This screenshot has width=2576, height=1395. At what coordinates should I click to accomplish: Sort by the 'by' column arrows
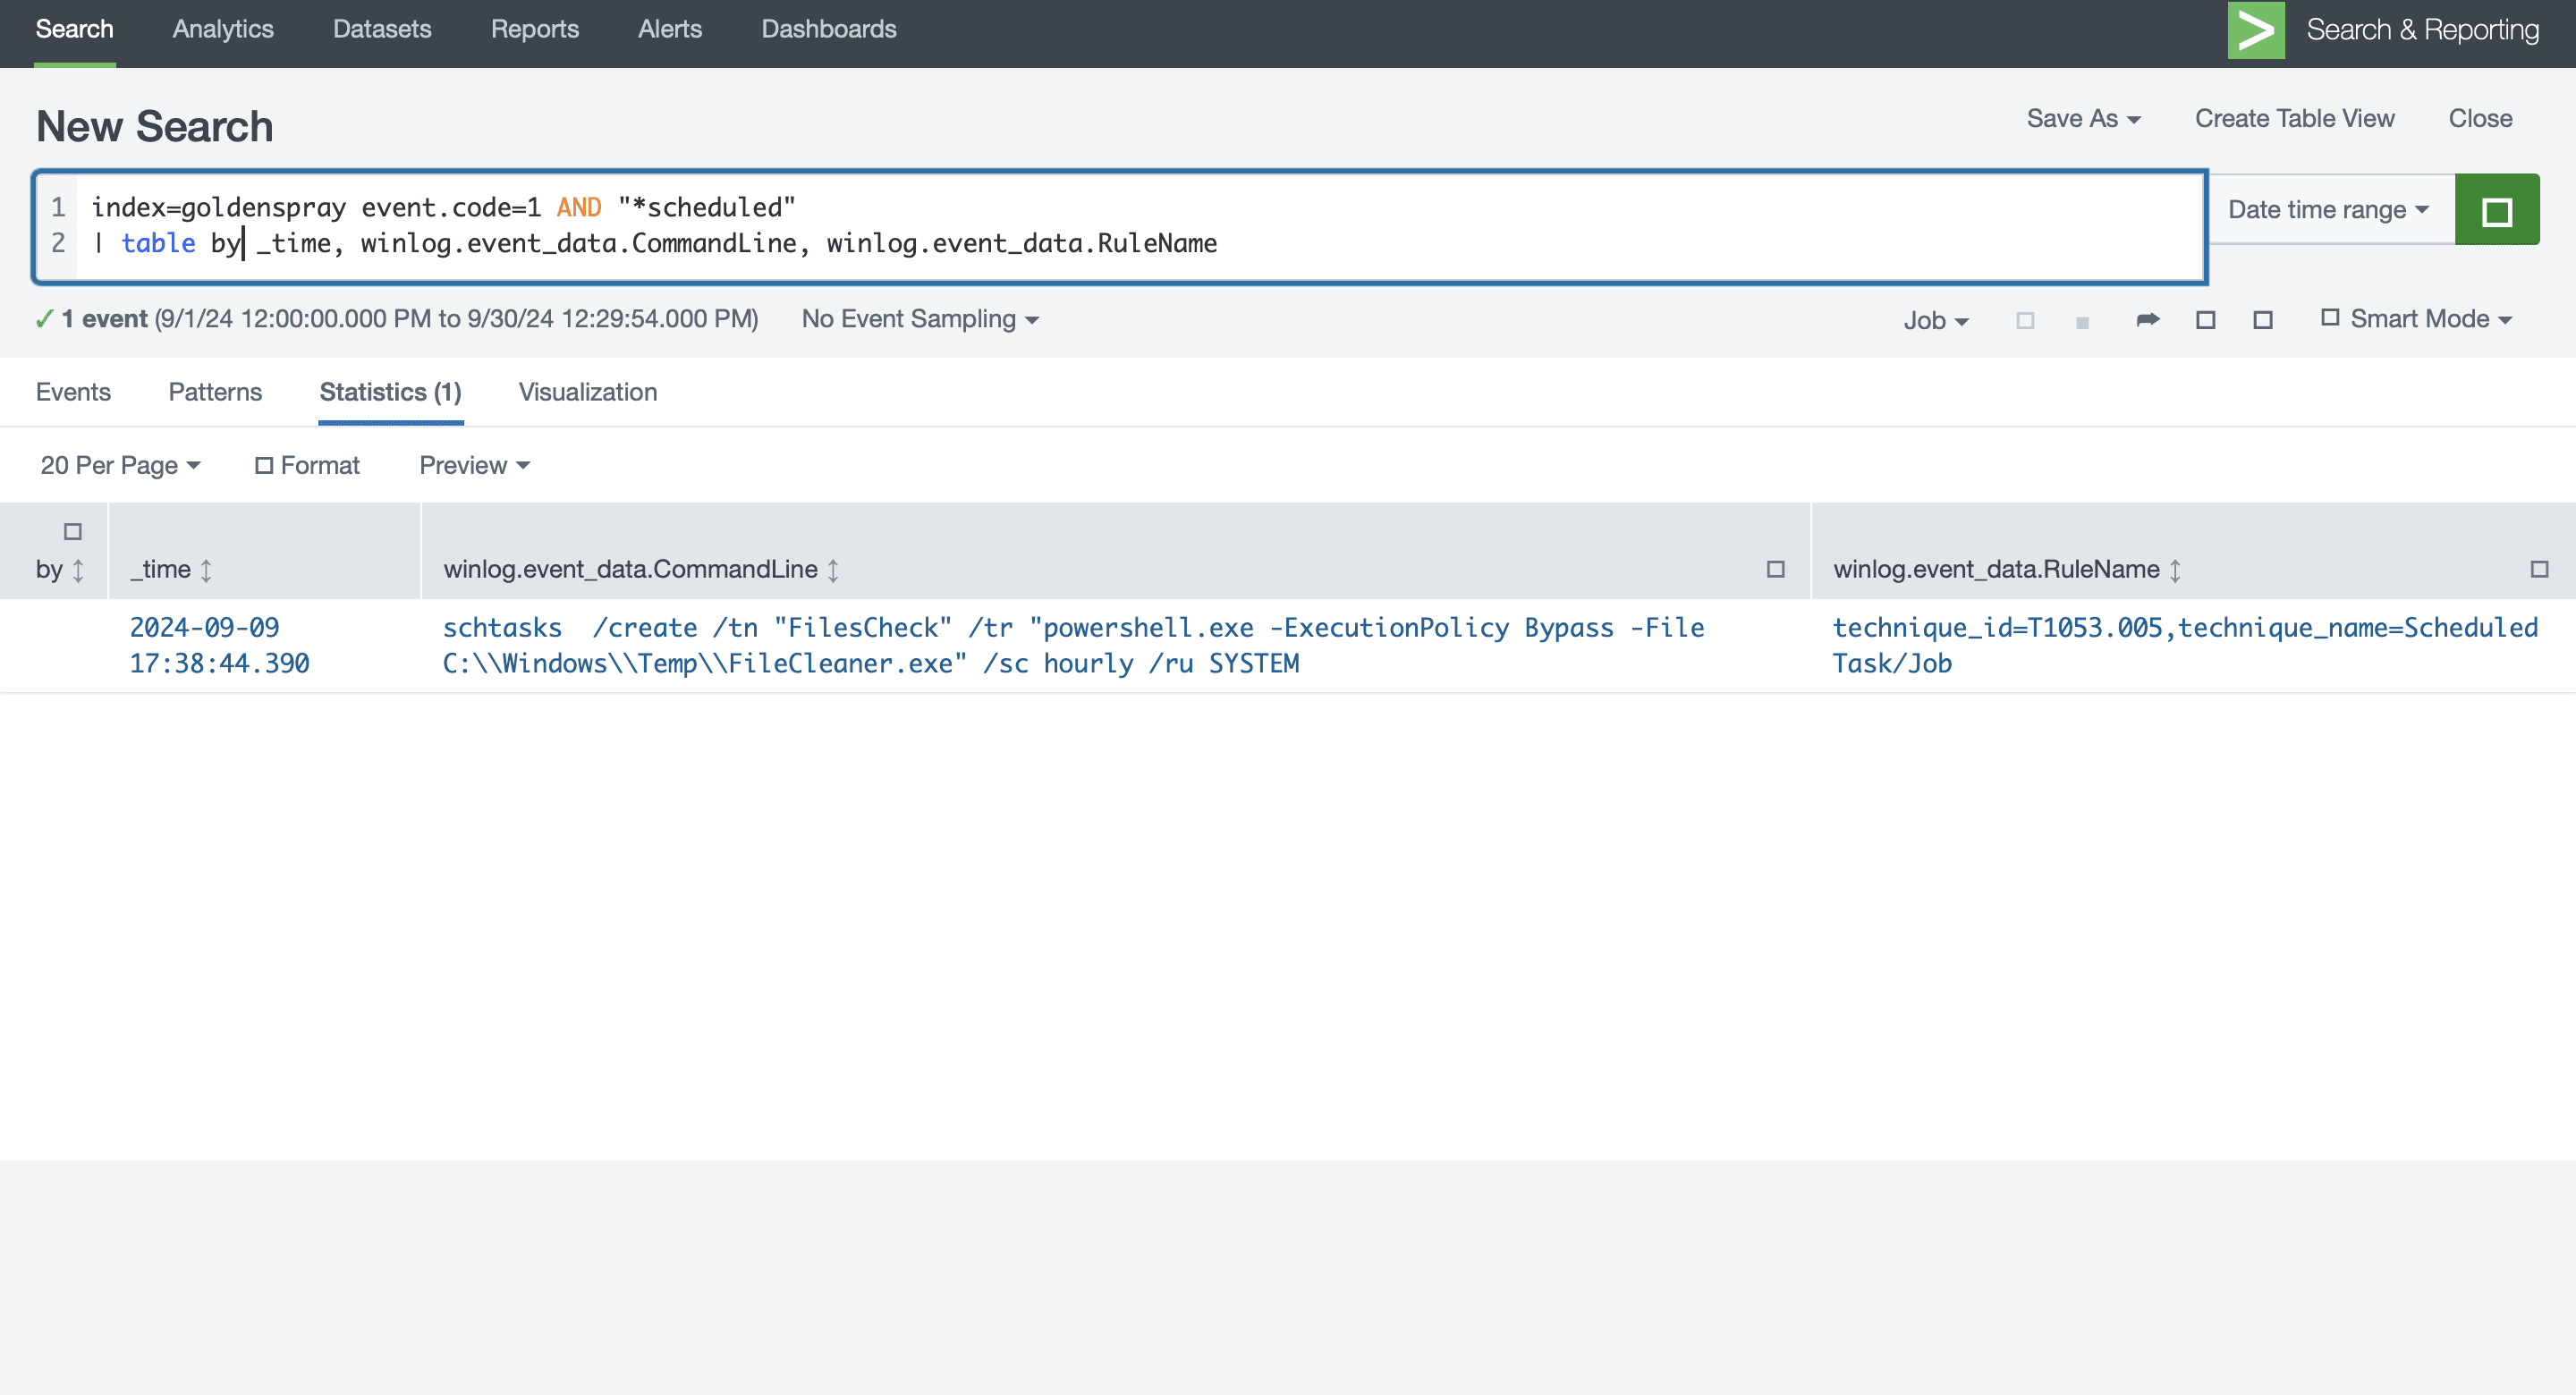[x=78, y=570]
